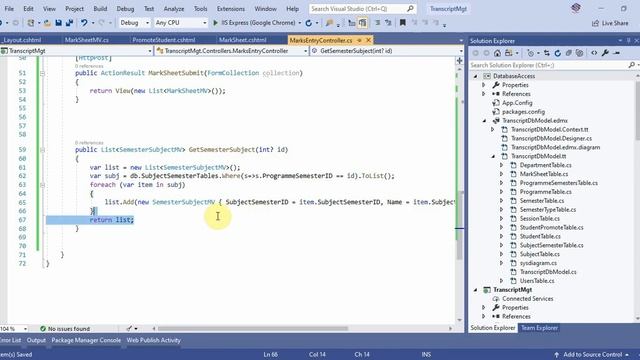Click the Save icon in toolbar
This screenshot has height=360, width=640.
[x=58, y=23]
